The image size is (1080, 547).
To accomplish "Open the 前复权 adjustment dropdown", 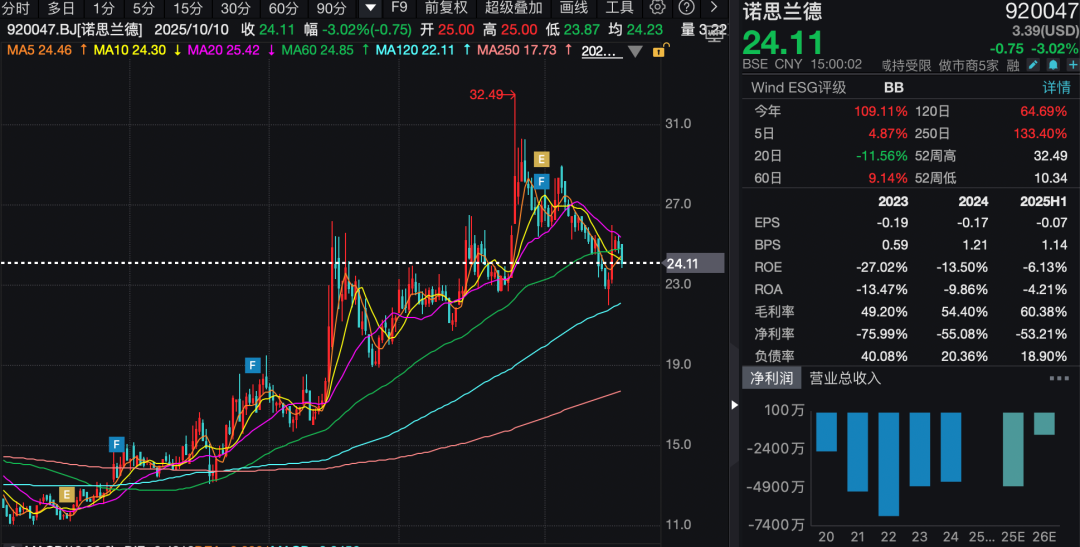I will tap(446, 8).
